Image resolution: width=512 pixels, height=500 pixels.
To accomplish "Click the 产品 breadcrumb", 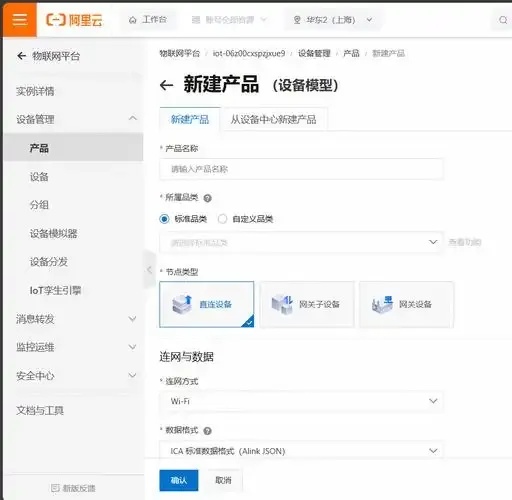I will (x=351, y=53).
